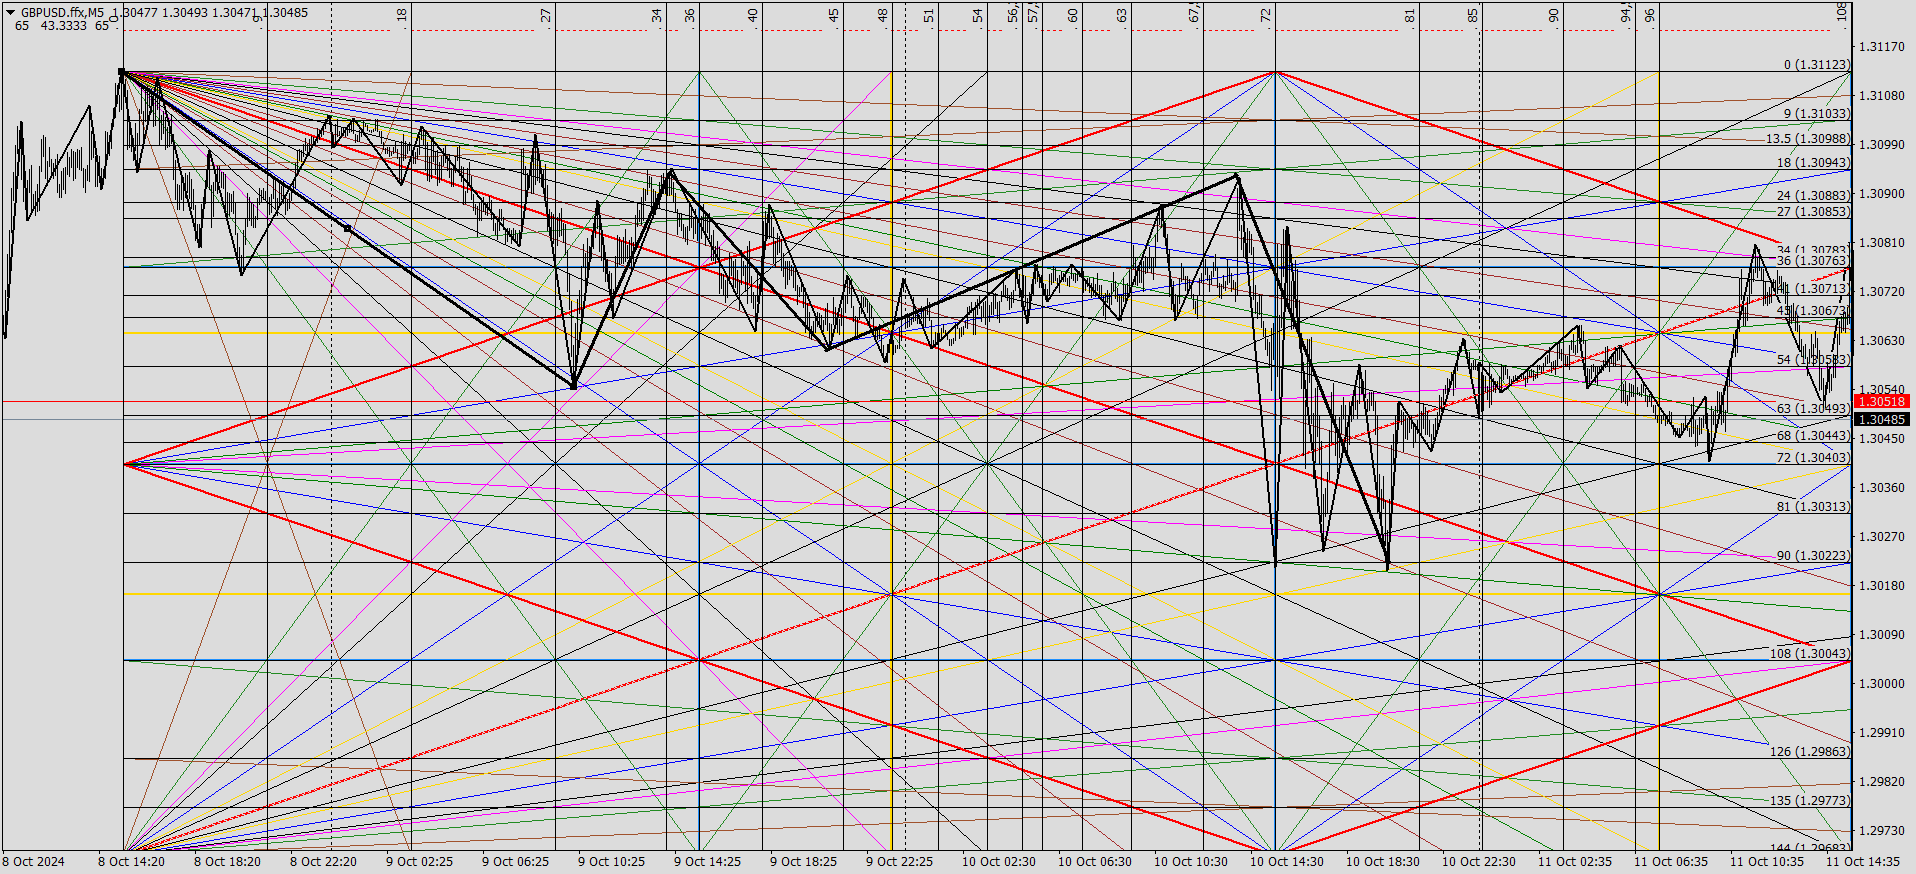Click the 8 Oct 2024 date label
This screenshot has height=874, width=1916.
[33, 862]
